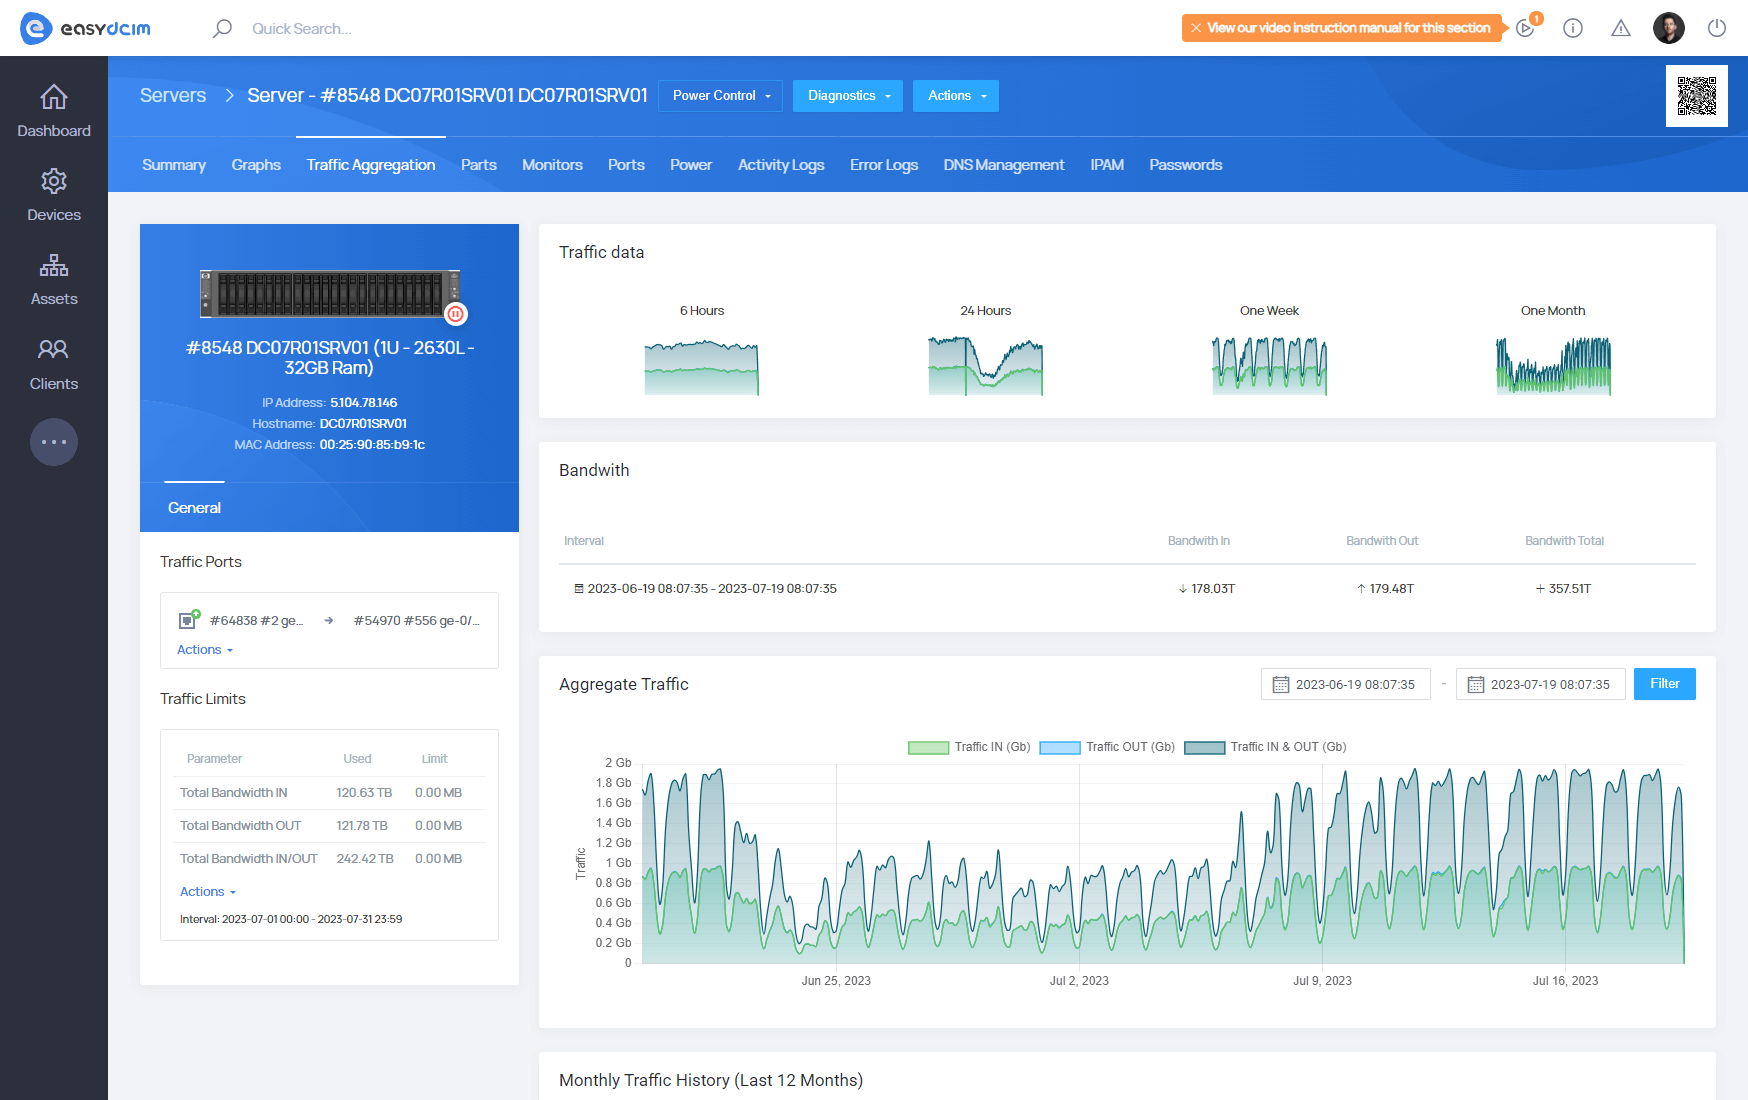Click the bandwidth interval calendar icon

click(x=578, y=589)
